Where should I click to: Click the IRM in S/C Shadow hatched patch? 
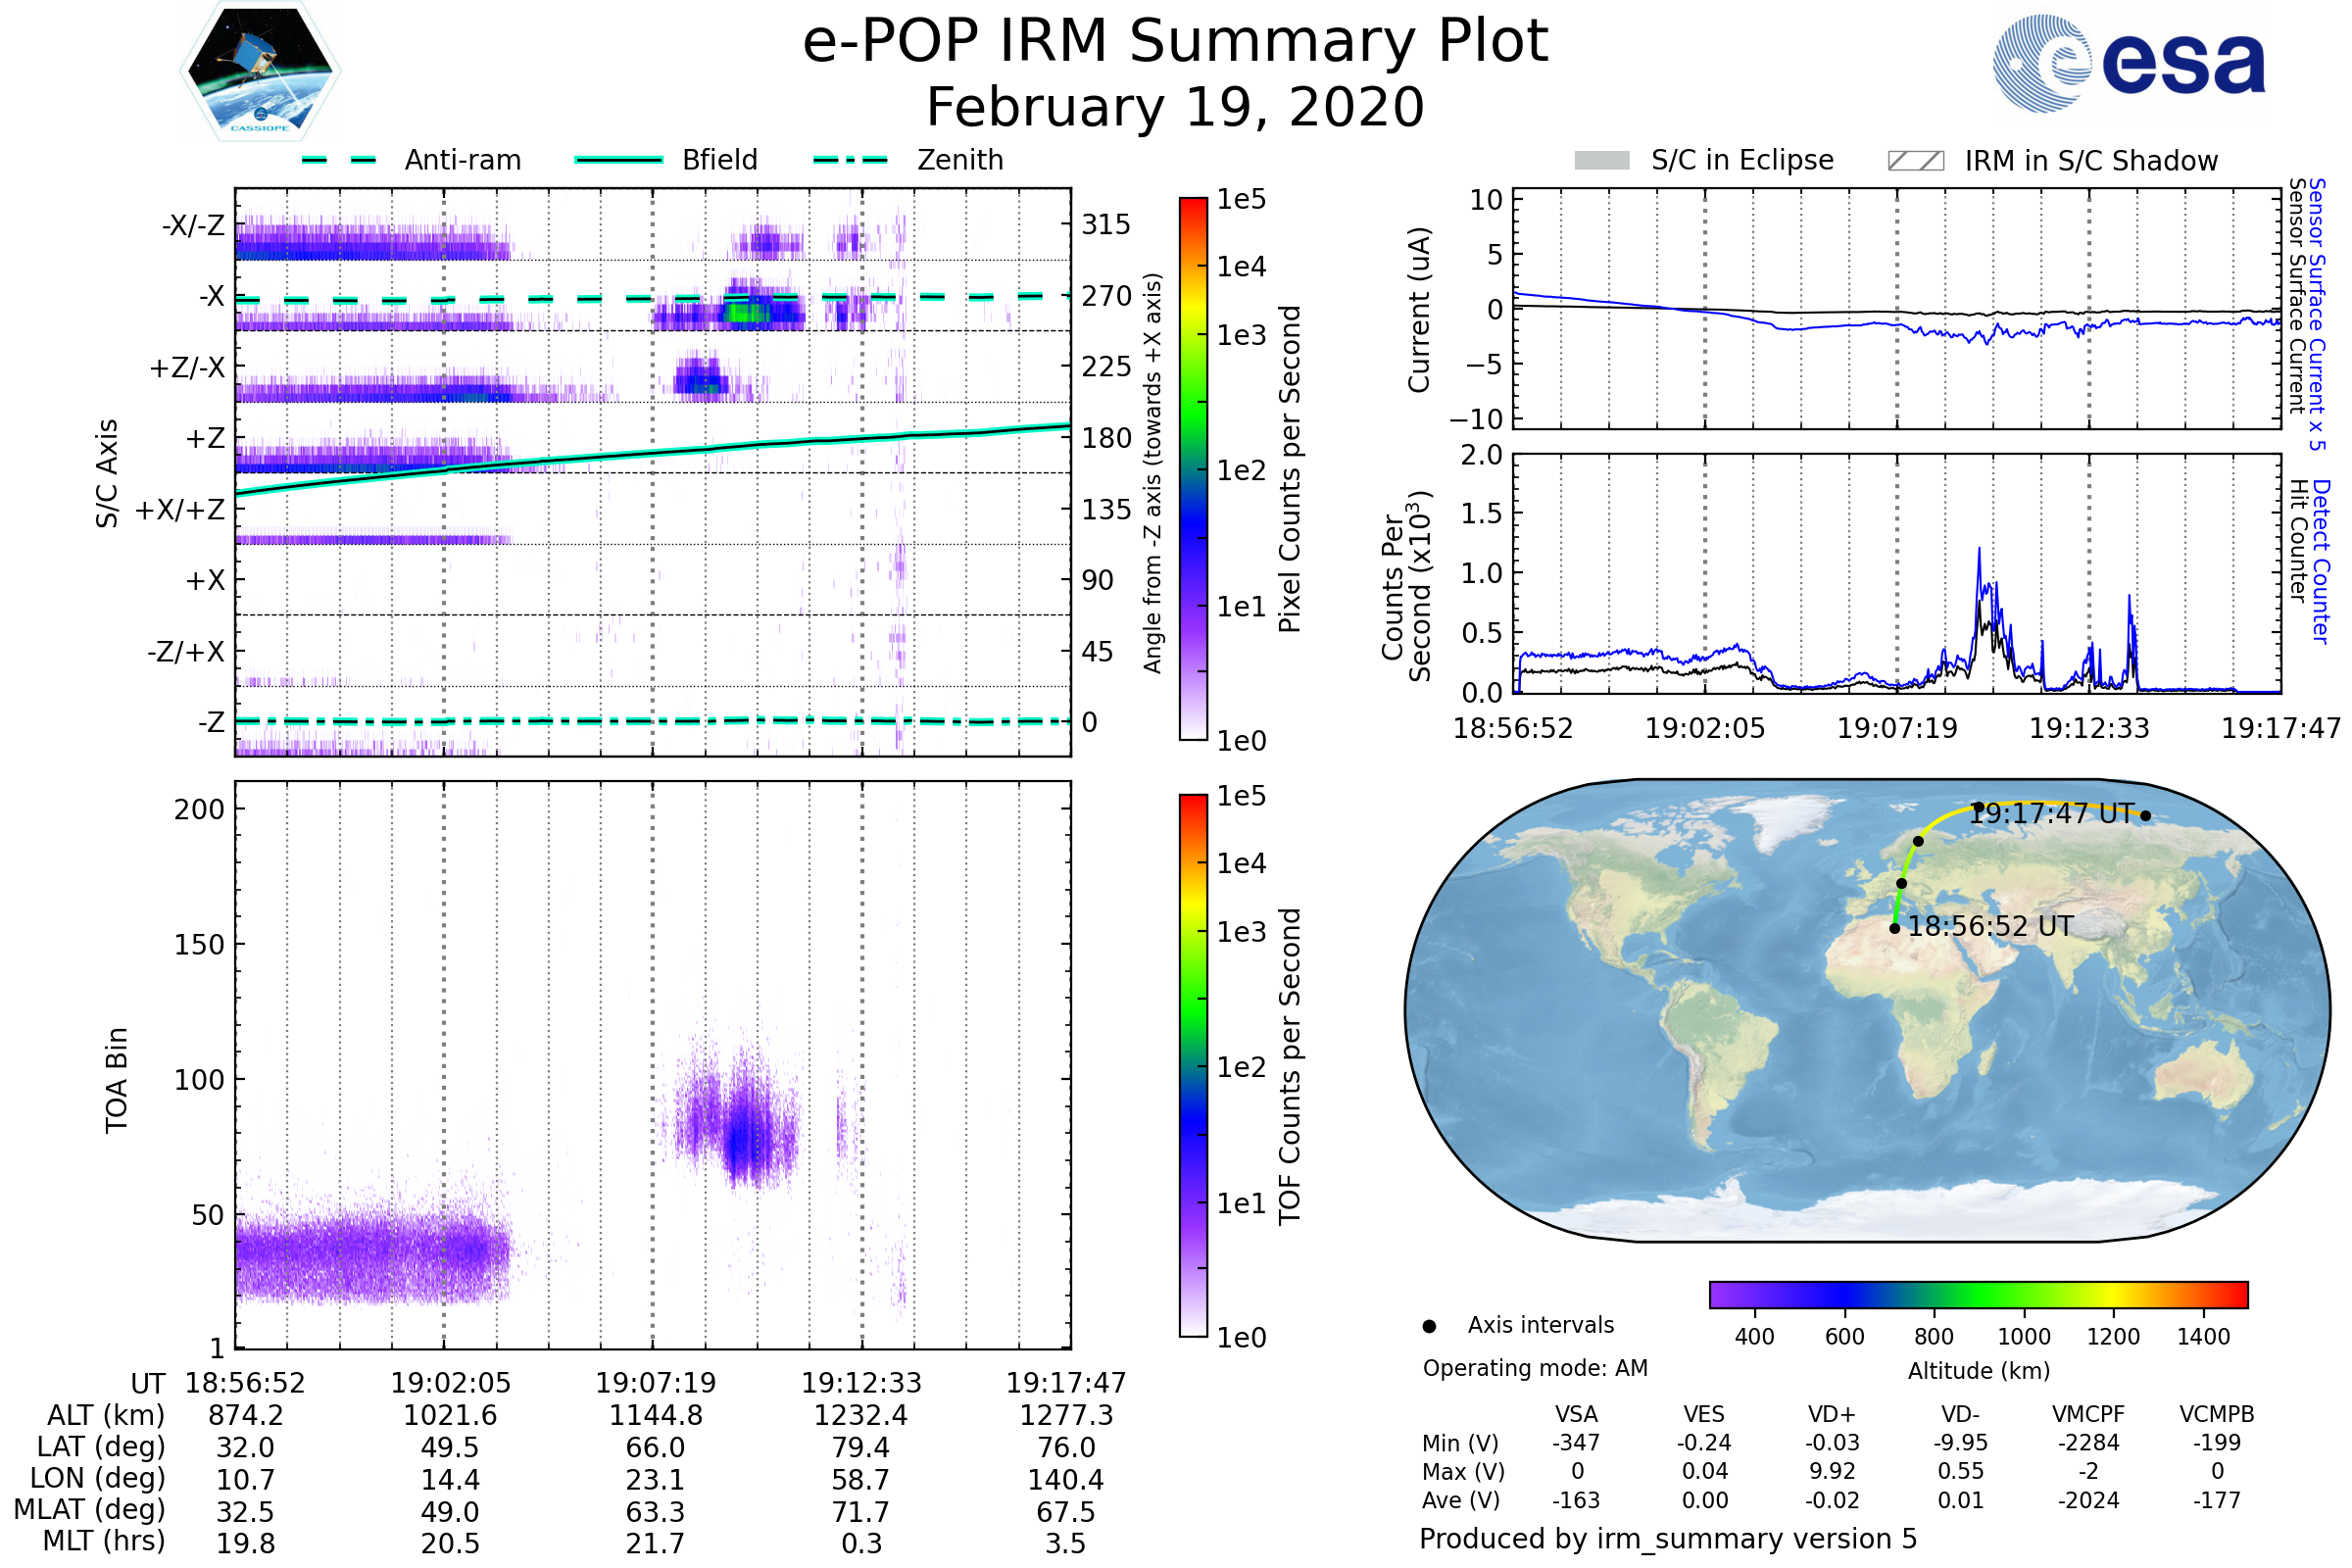point(1916,161)
